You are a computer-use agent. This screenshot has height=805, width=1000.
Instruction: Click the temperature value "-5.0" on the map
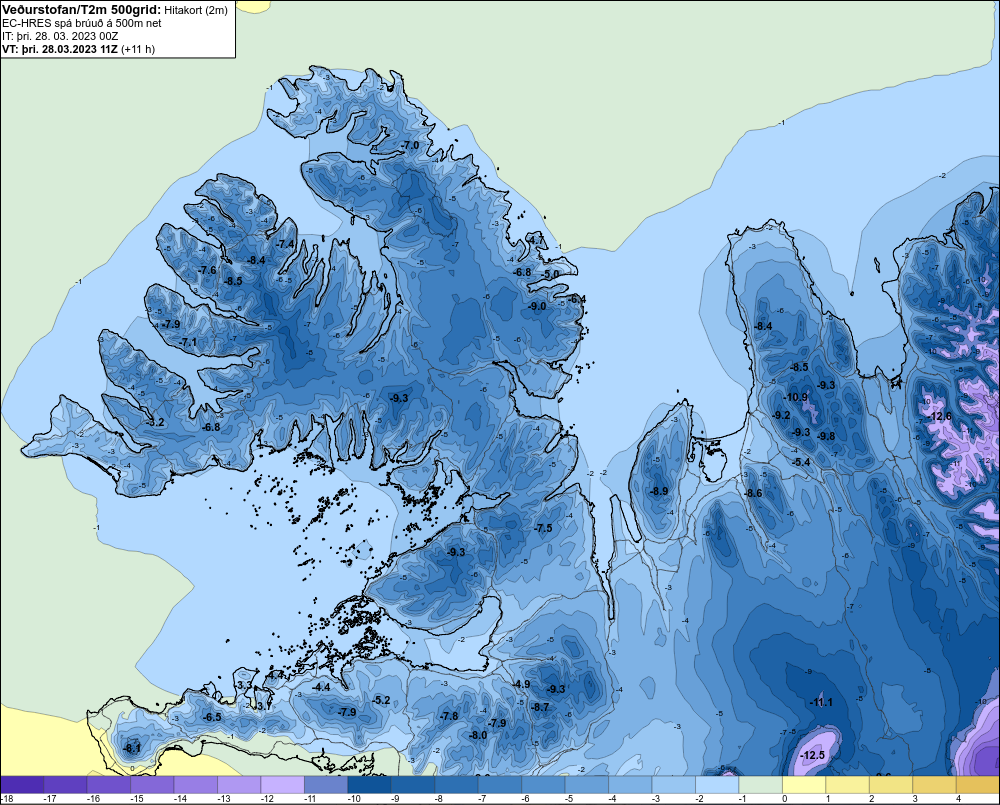point(550,274)
